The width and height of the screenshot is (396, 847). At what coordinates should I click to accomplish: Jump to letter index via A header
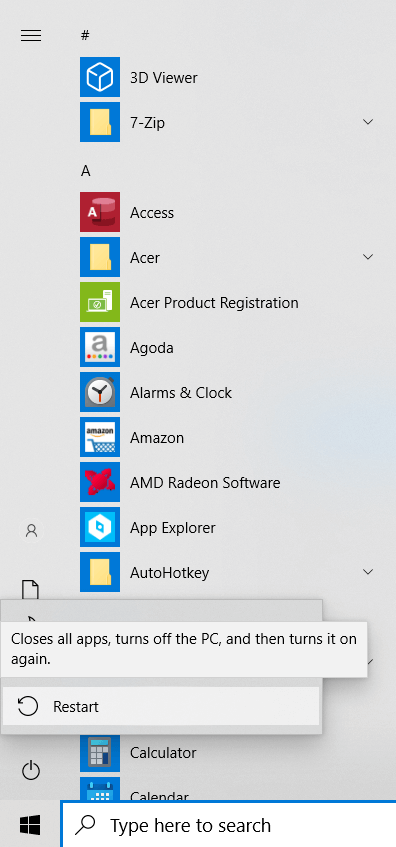(85, 171)
